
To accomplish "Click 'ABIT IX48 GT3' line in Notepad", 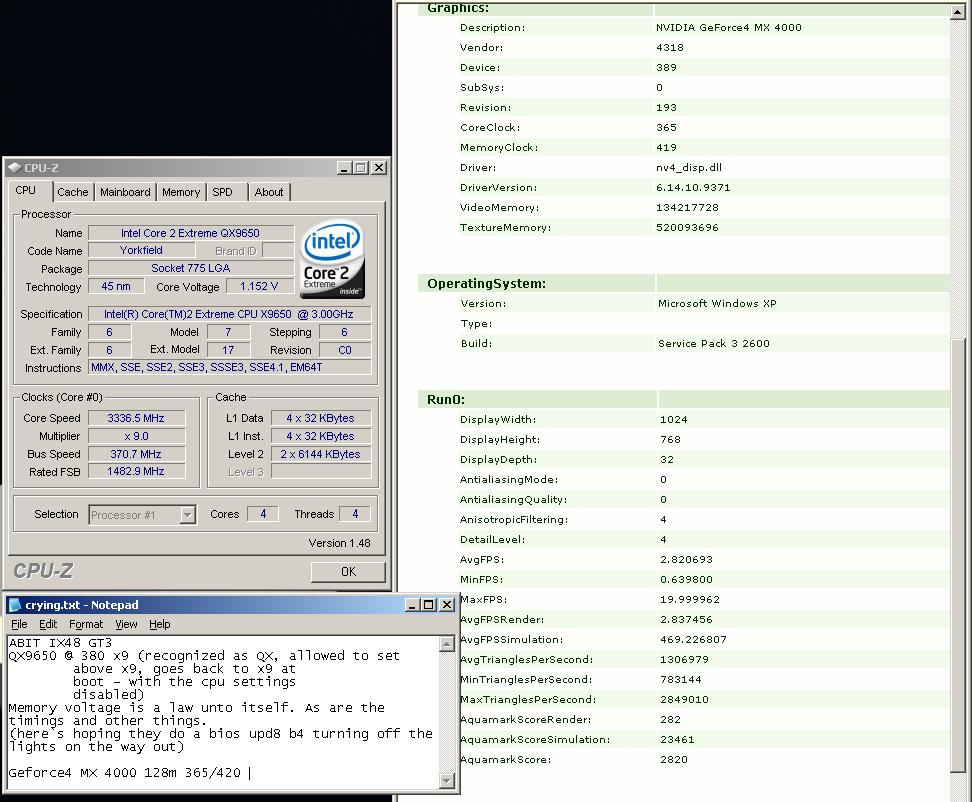I will (60, 643).
